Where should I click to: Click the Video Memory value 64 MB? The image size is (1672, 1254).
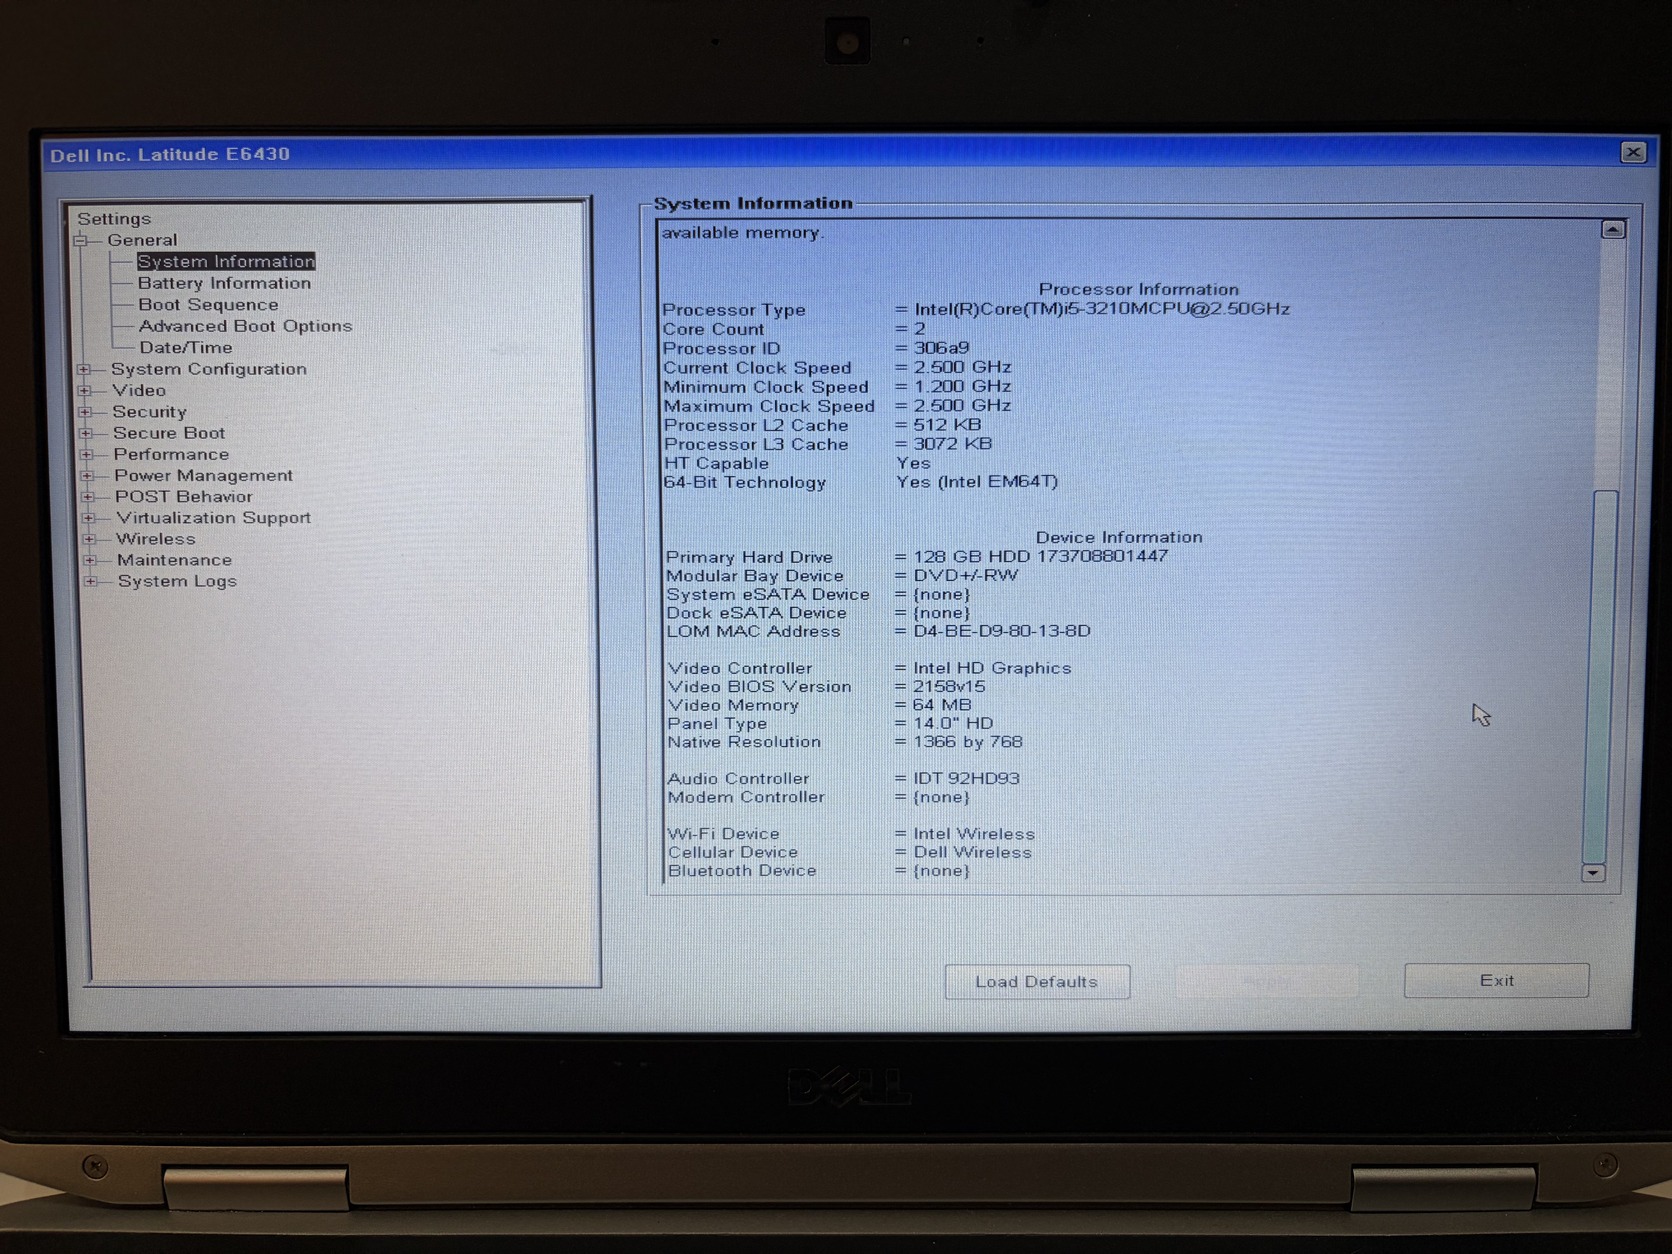point(942,705)
